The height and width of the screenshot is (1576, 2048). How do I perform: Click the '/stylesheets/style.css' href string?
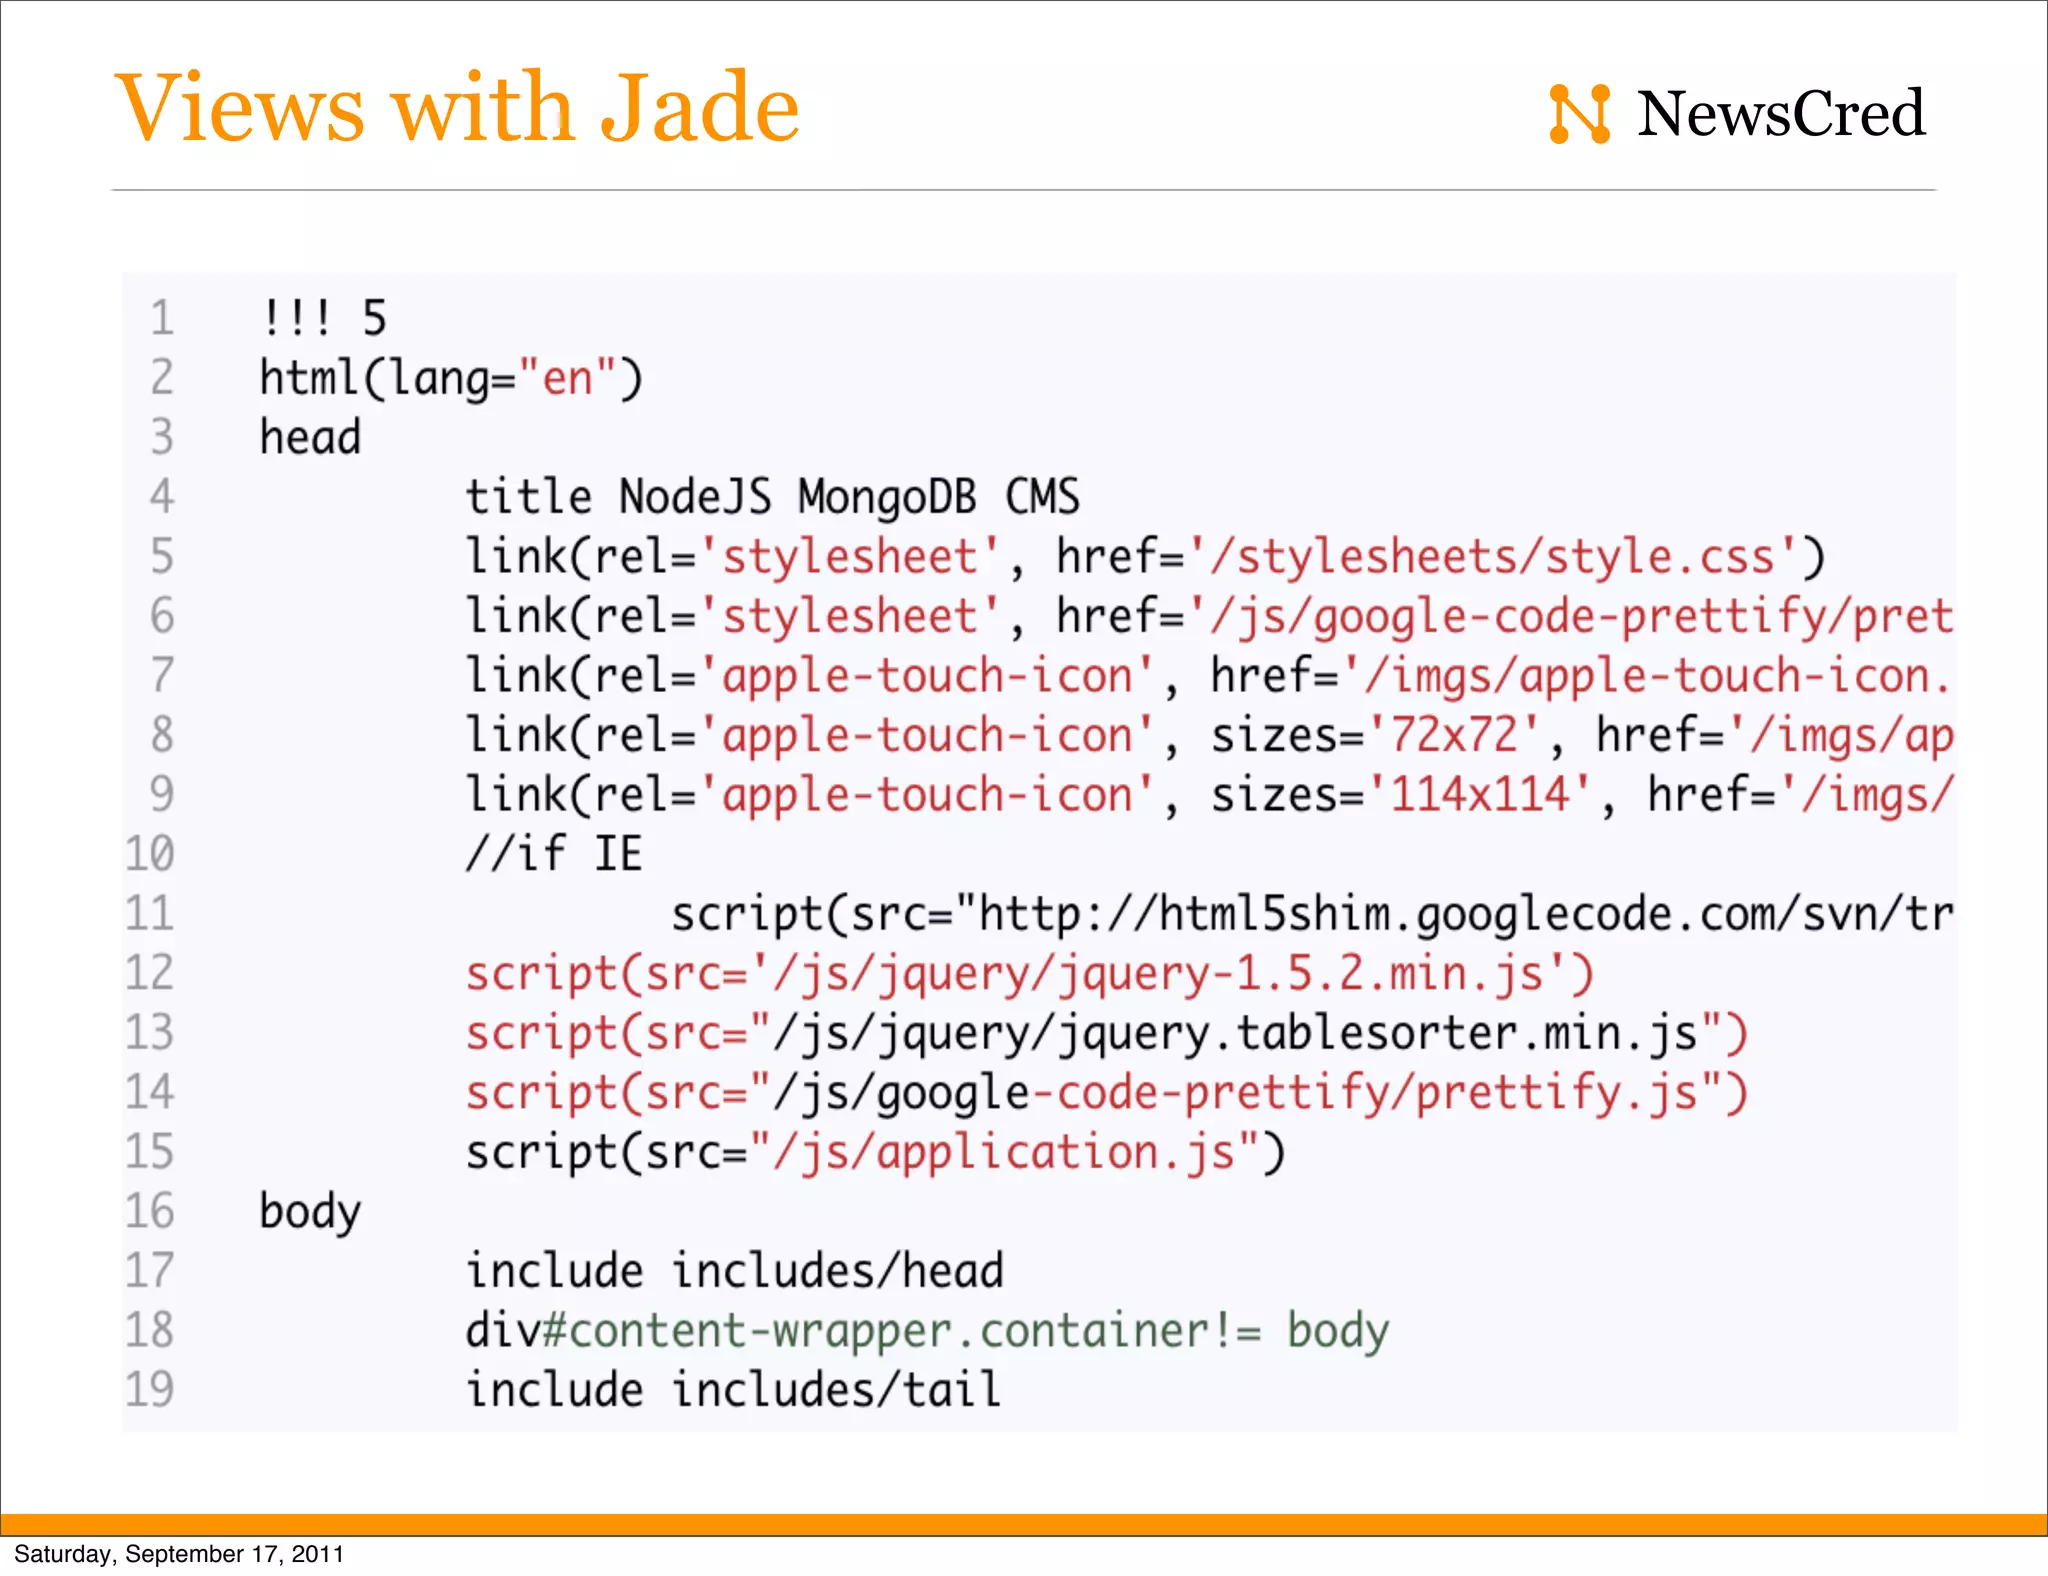pyautogui.click(x=1495, y=557)
